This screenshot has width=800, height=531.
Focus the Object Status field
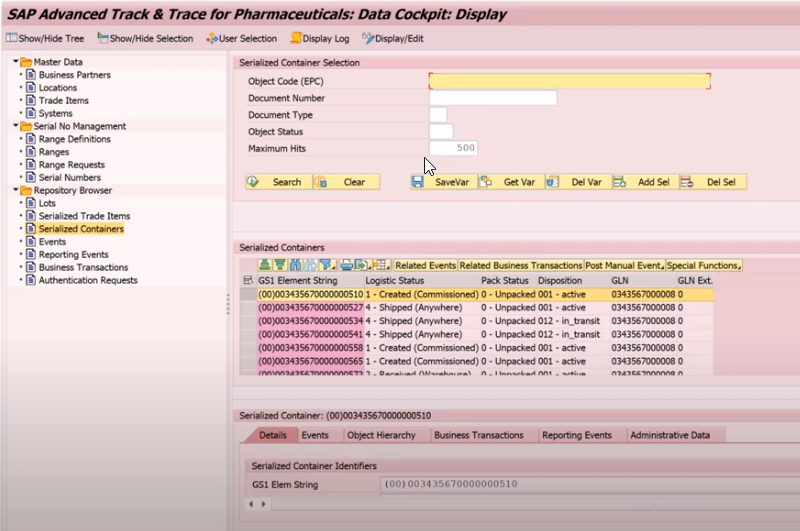point(441,132)
